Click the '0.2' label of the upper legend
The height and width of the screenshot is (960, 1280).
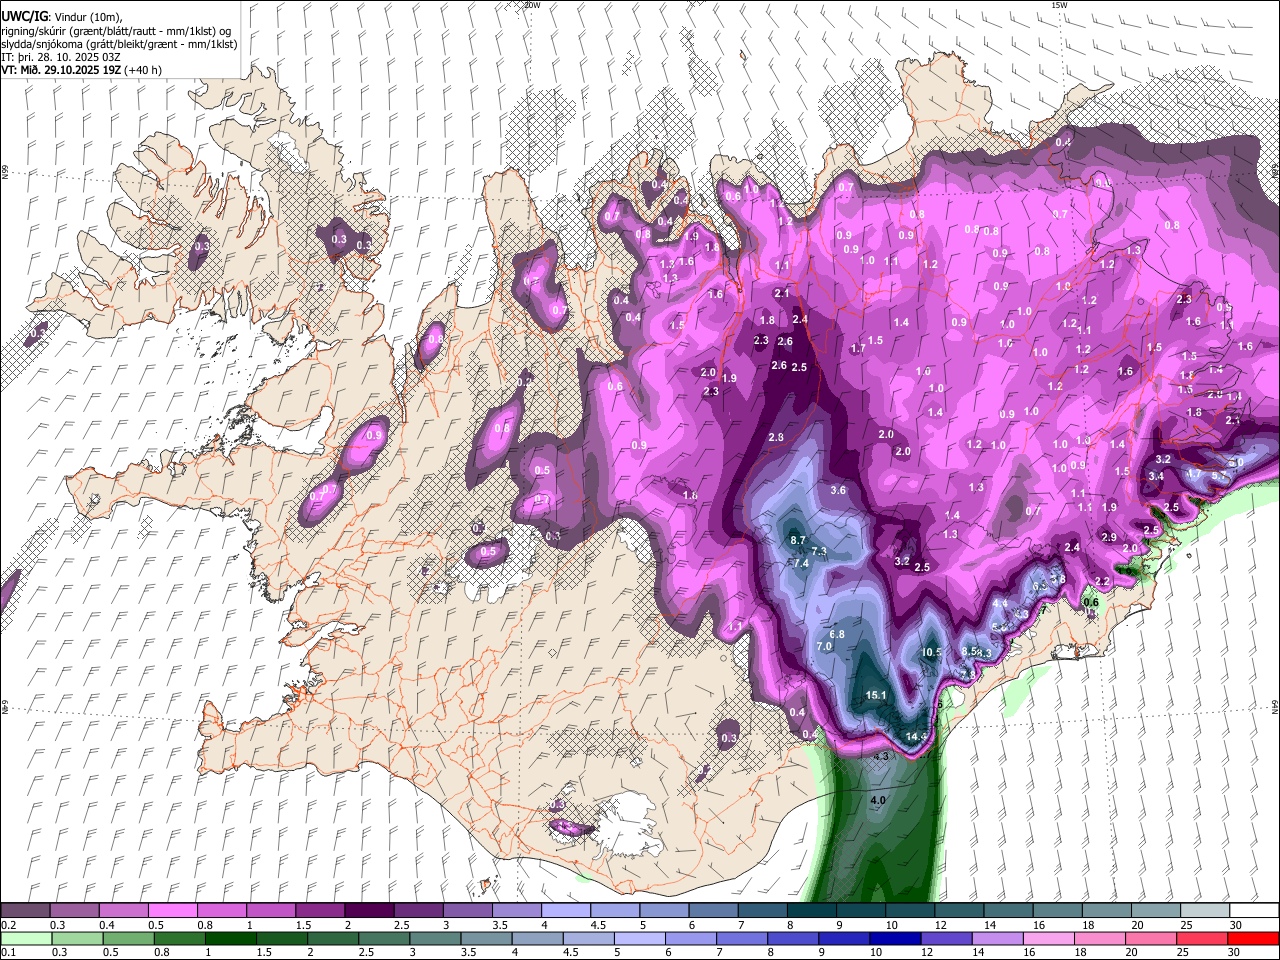9,925
